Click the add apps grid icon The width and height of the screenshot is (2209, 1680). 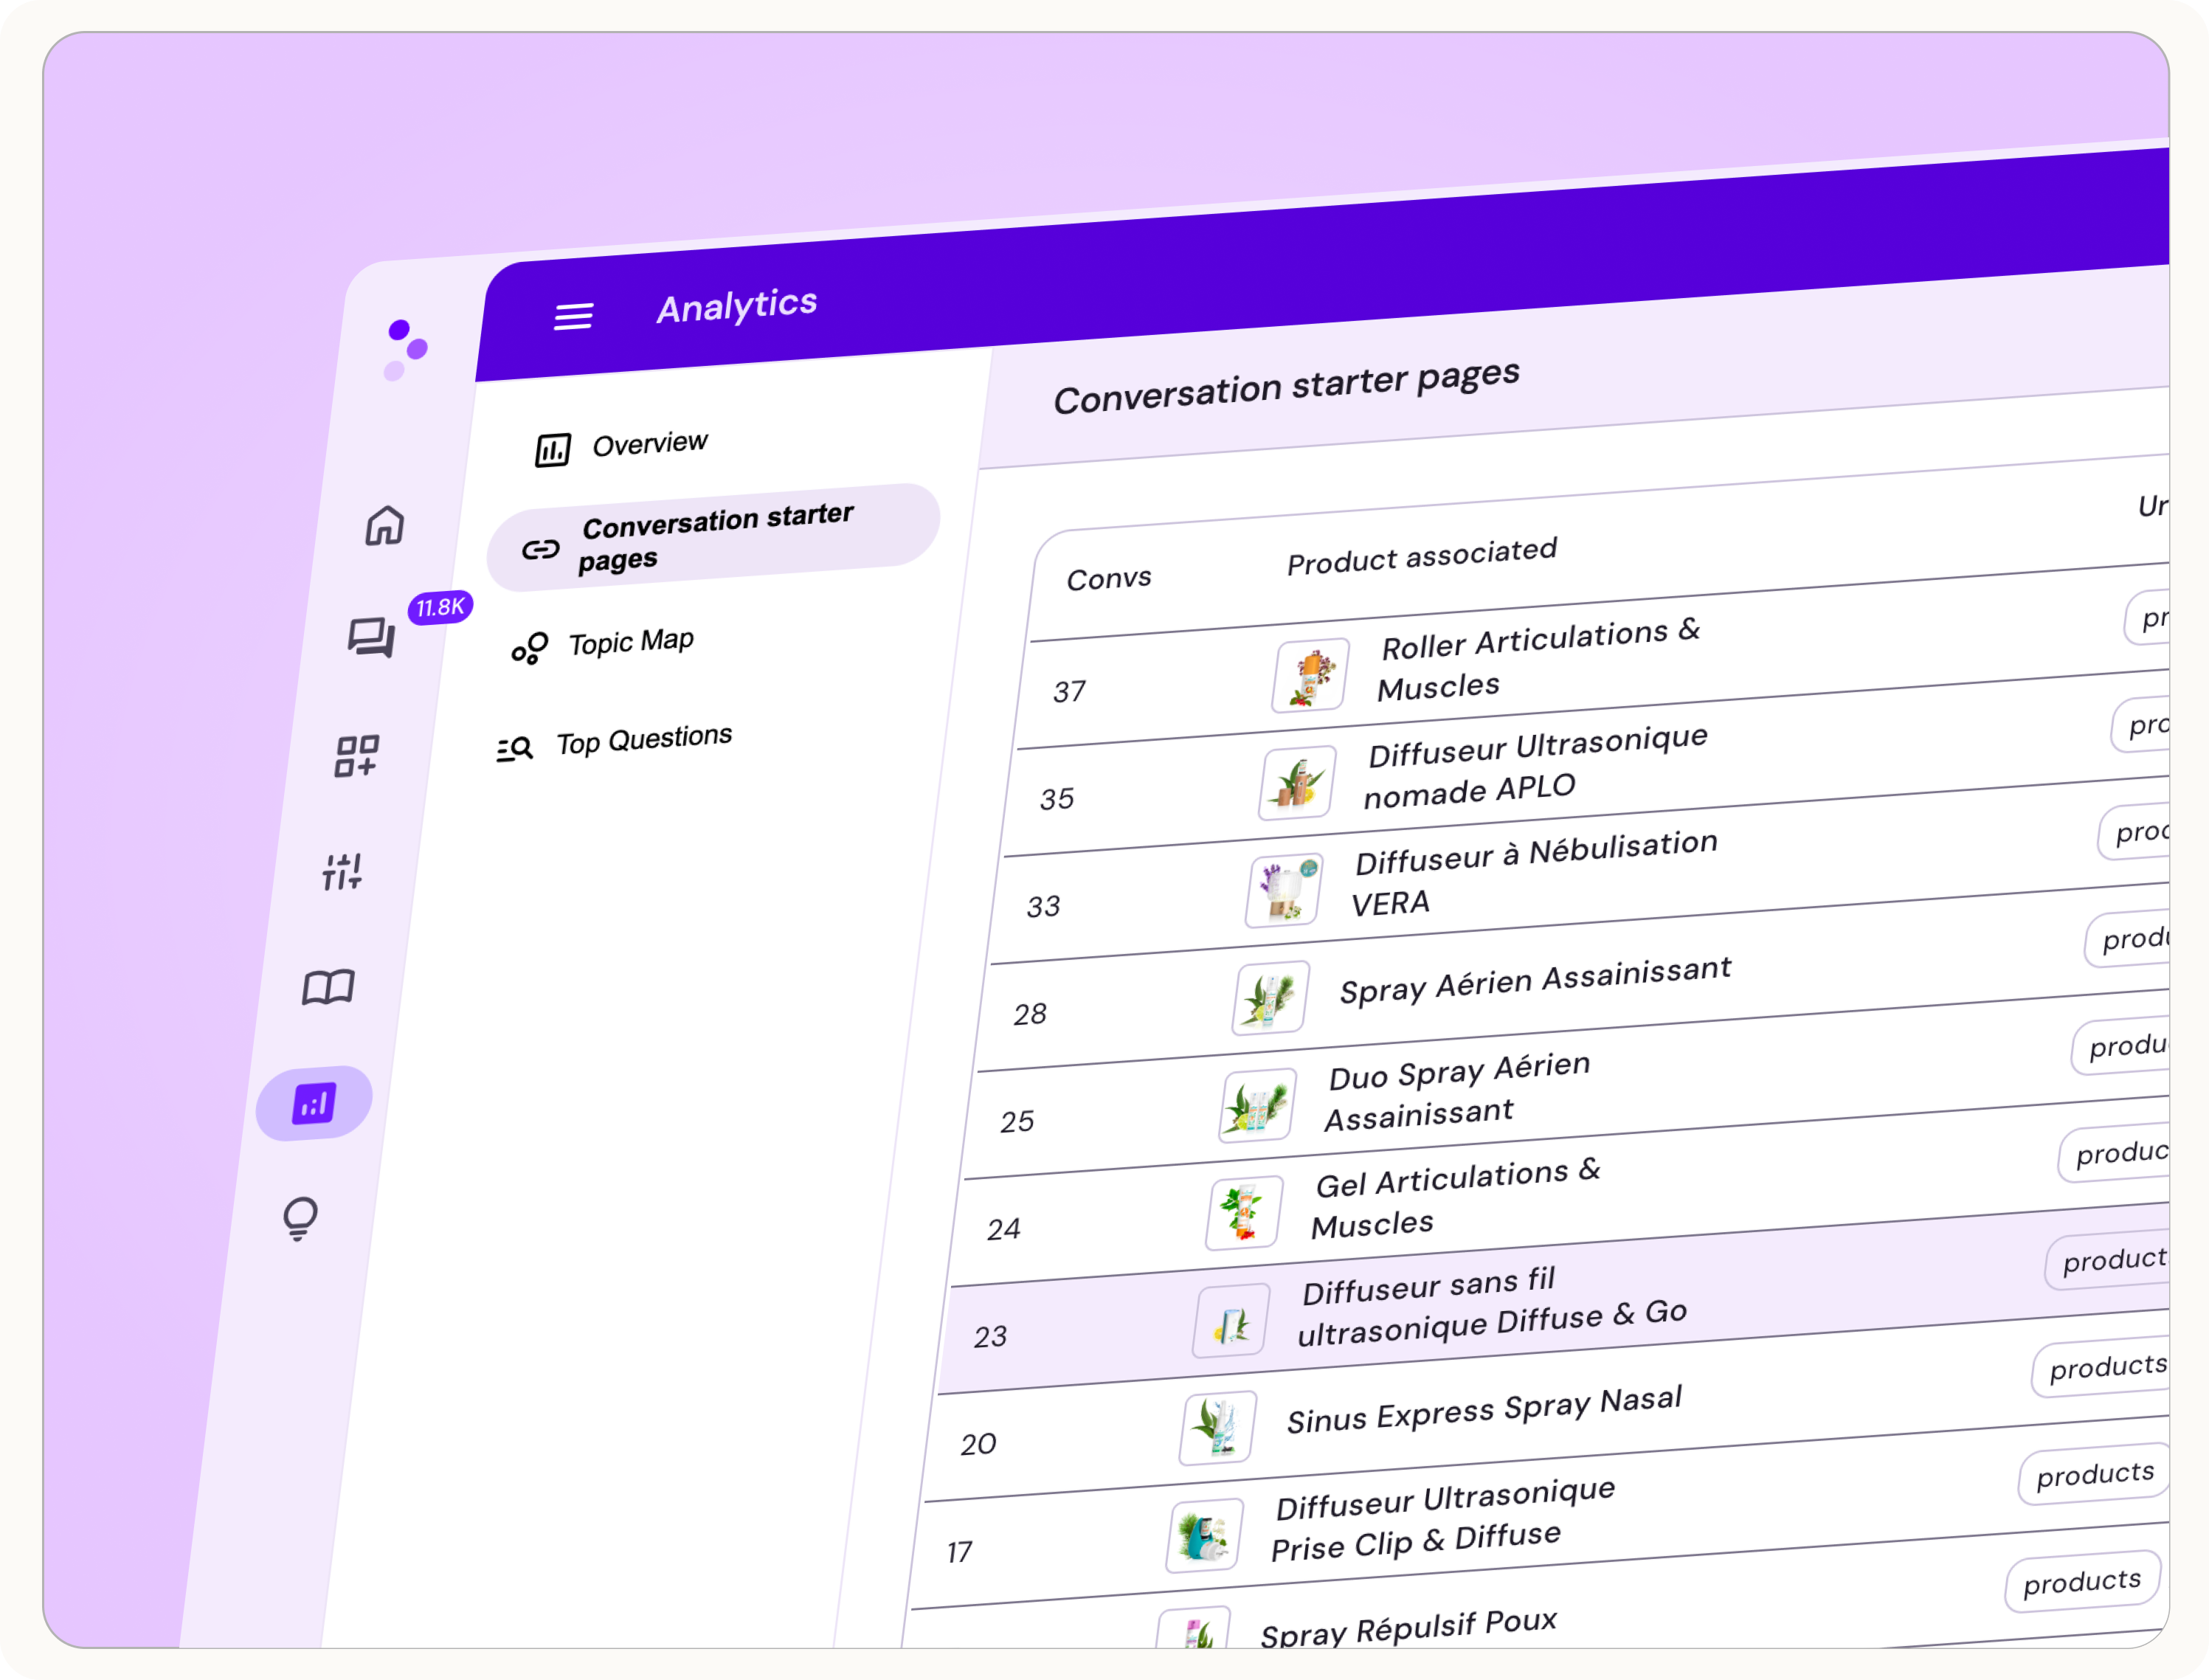(356, 756)
